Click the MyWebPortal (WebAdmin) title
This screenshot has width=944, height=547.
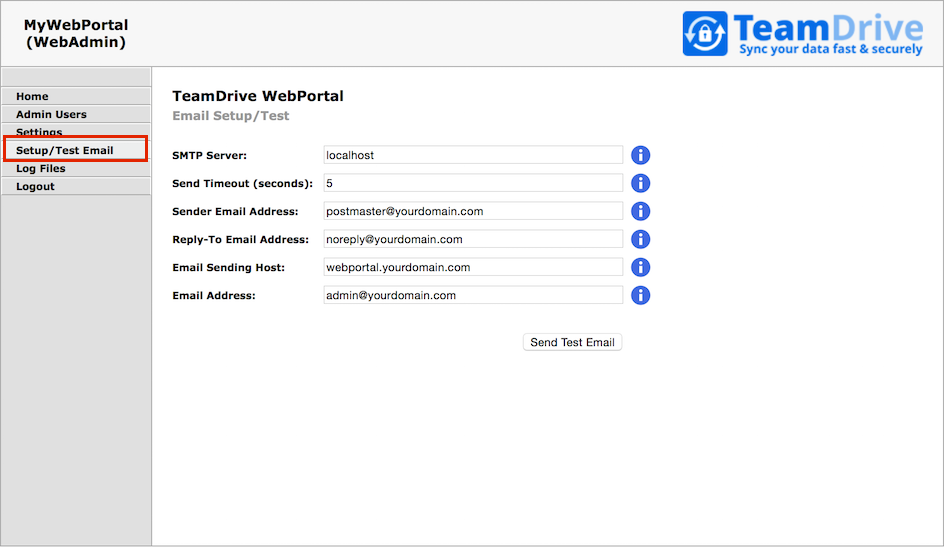click(76, 33)
